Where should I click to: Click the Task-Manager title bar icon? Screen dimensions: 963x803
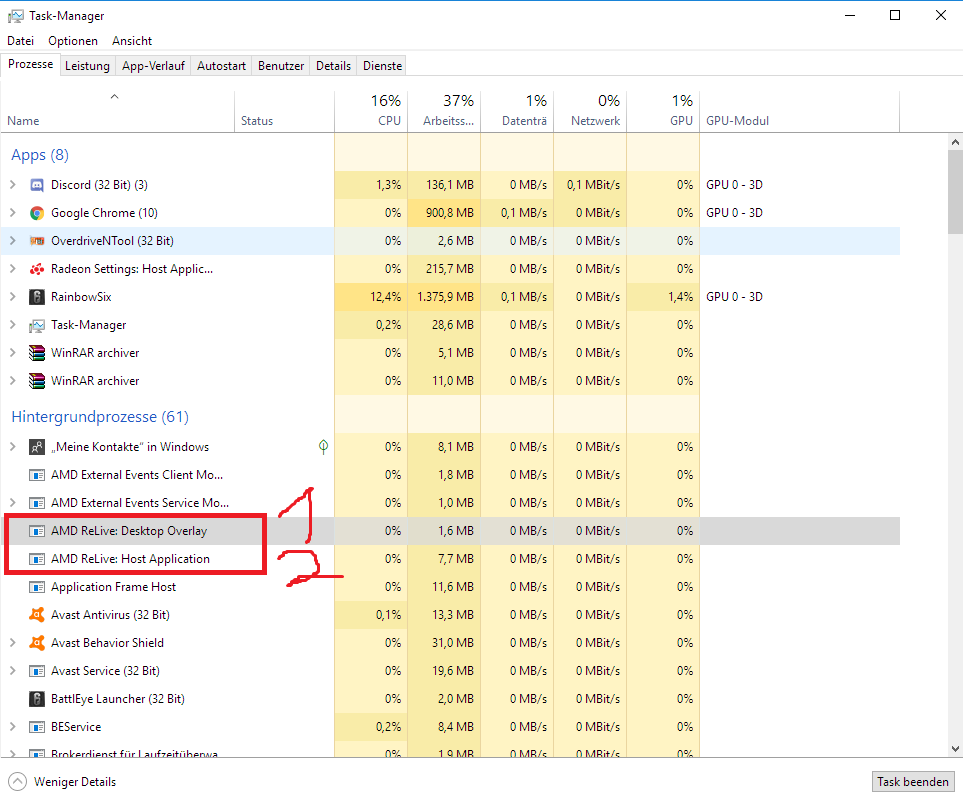15,16
